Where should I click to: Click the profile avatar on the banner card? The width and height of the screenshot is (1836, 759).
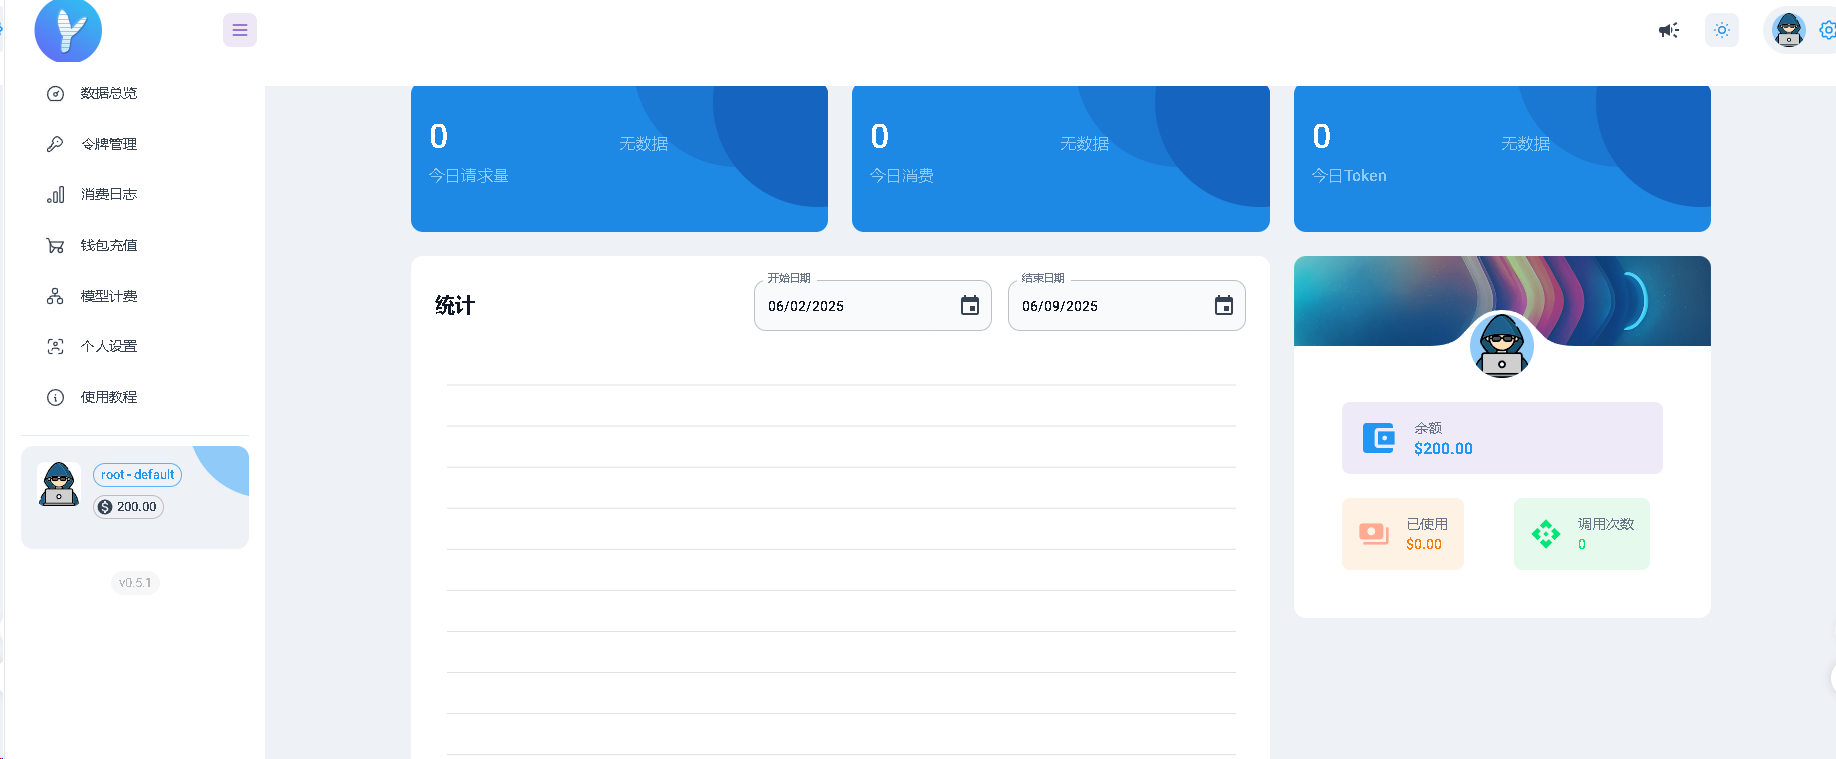point(1502,345)
